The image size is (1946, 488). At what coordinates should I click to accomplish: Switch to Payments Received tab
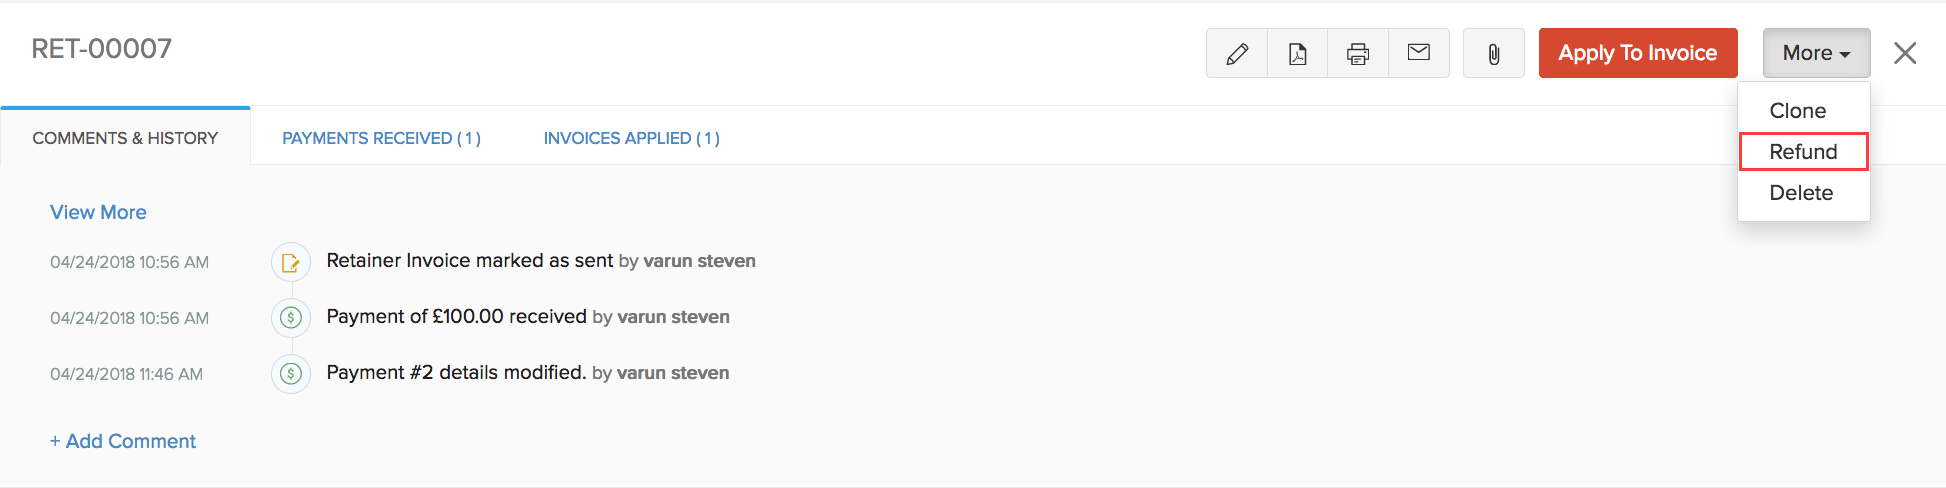[x=381, y=138]
